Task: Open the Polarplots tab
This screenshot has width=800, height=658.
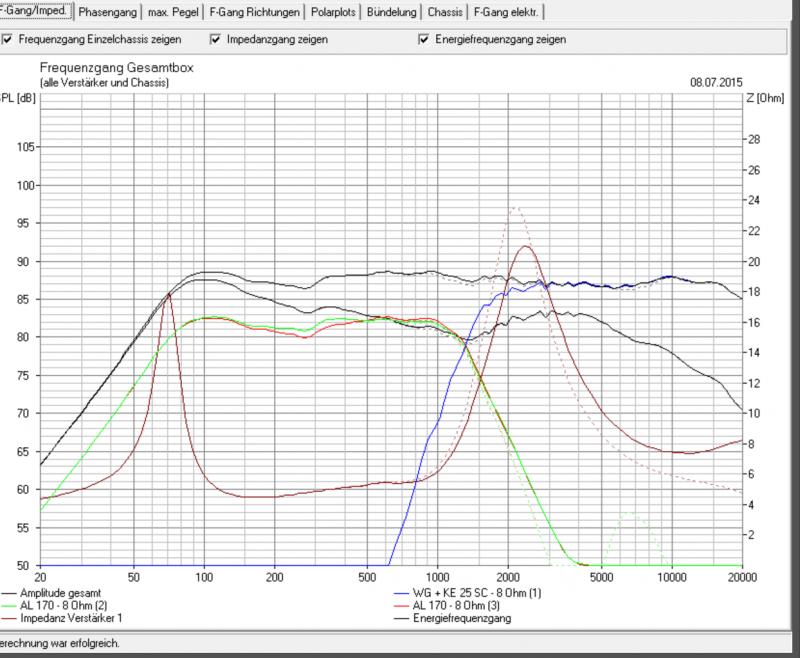Action: 329,13
